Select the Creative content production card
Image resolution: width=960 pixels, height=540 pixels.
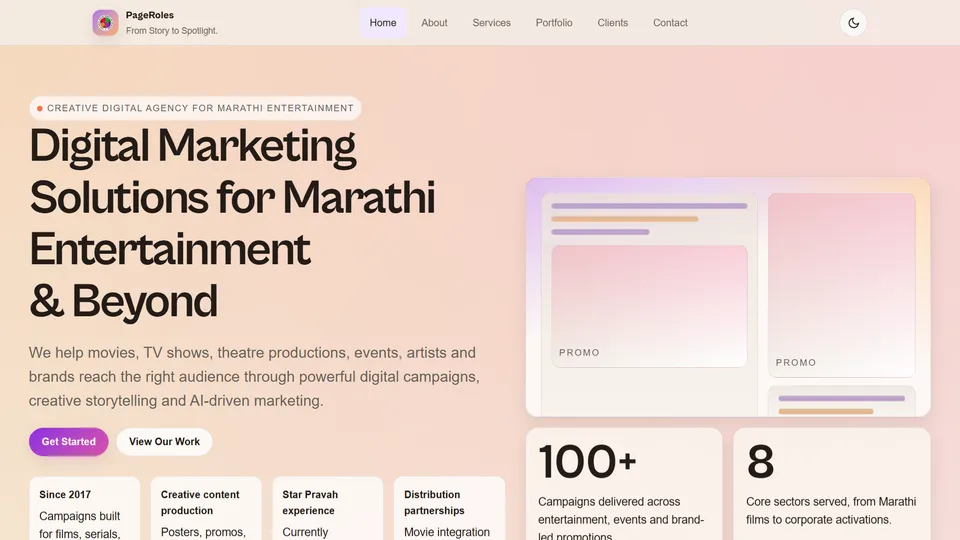click(206, 509)
